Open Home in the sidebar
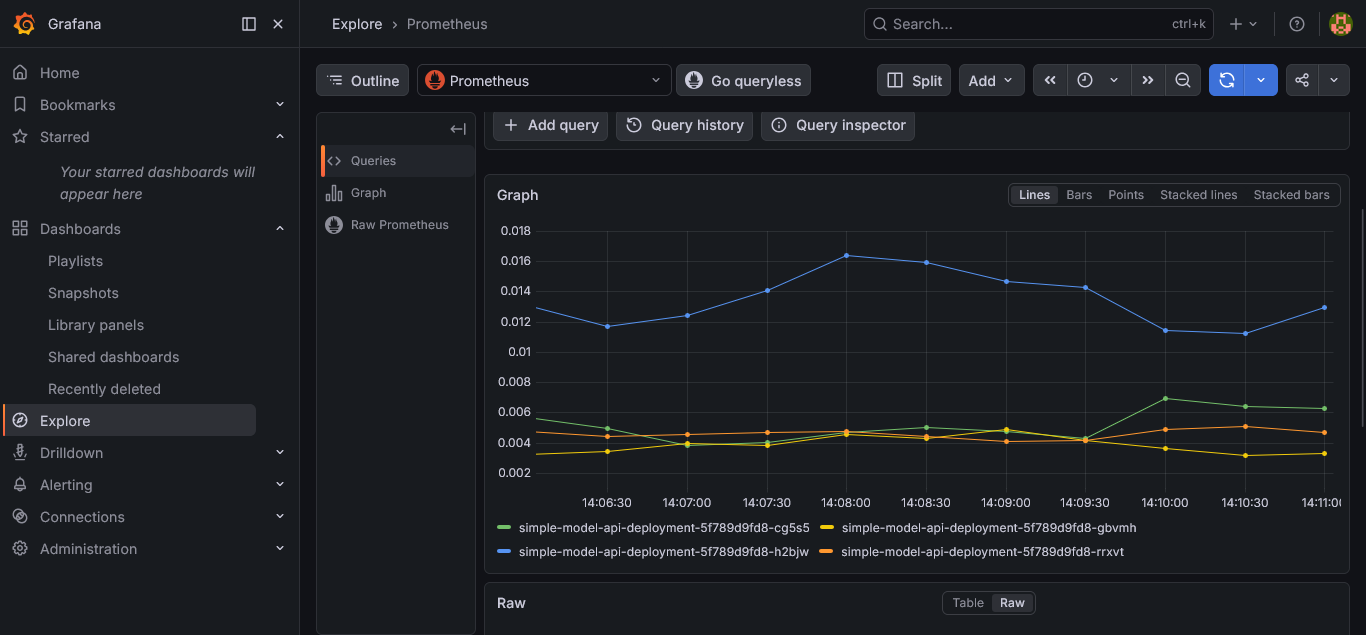 59,73
